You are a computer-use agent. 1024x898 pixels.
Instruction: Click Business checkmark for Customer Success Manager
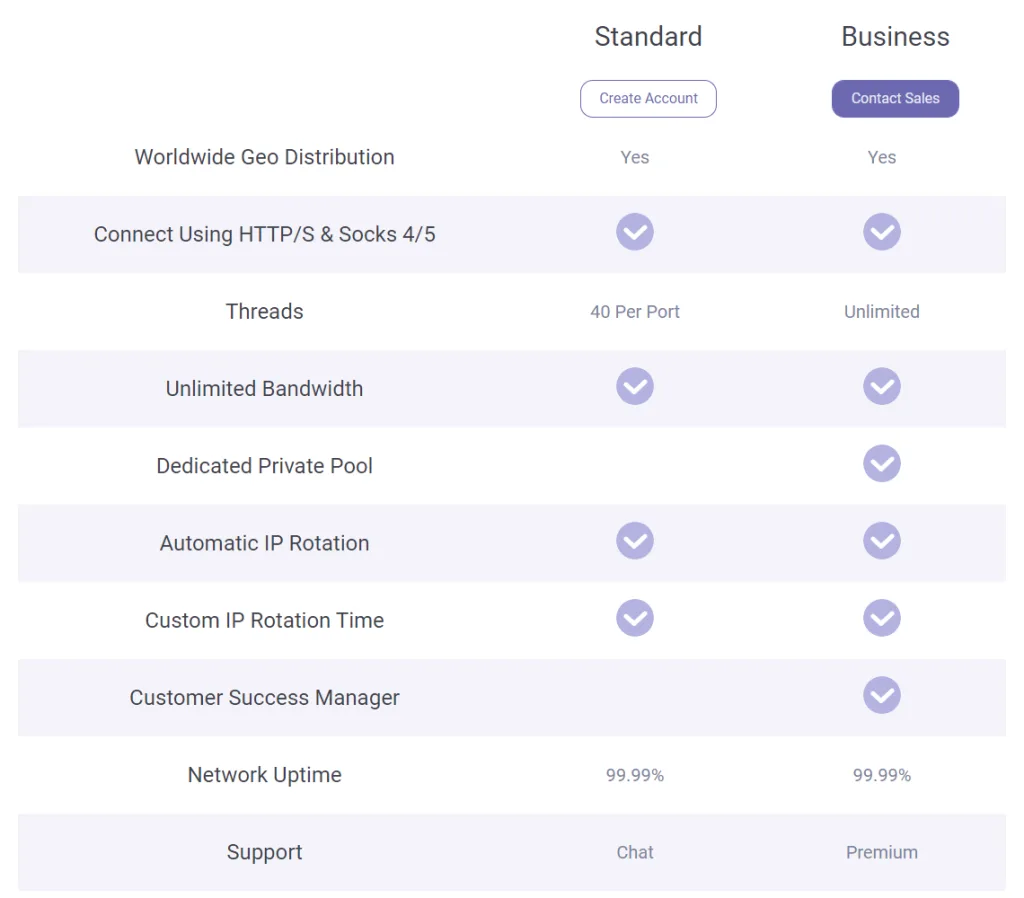pyautogui.click(x=882, y=695)
